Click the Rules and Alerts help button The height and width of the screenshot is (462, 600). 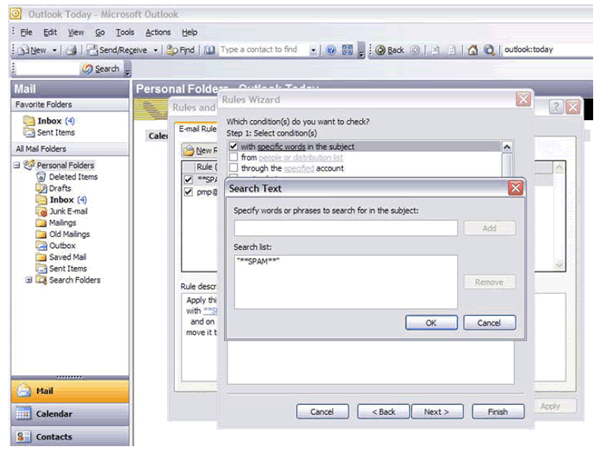[556, 107]
